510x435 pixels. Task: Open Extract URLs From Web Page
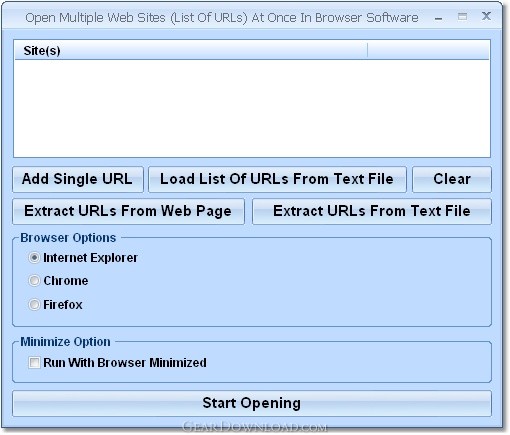[x=128, y=211]
